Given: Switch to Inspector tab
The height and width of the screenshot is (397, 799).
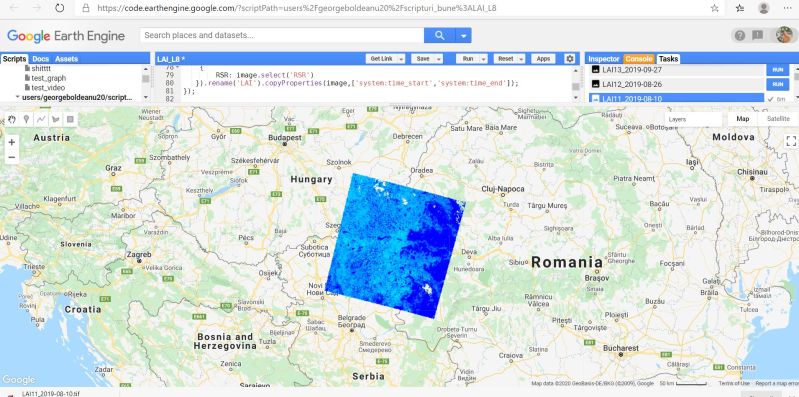Looking at the screenshot, I should coord(604,59).
